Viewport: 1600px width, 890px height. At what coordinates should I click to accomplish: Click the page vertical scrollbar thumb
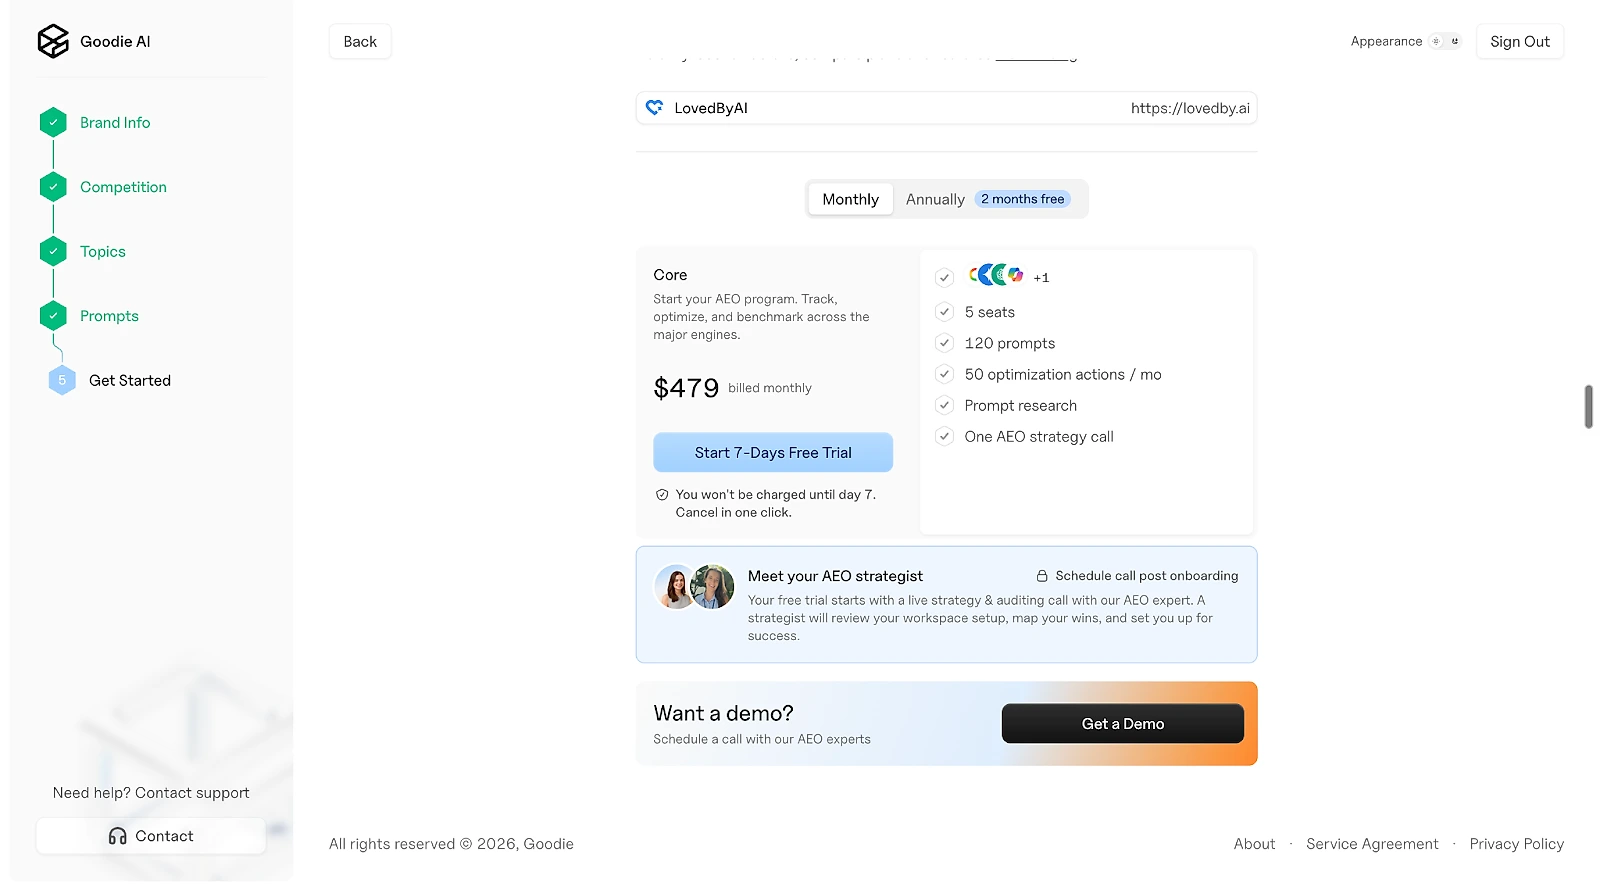pyautogui.click(x=1588, y=406)
